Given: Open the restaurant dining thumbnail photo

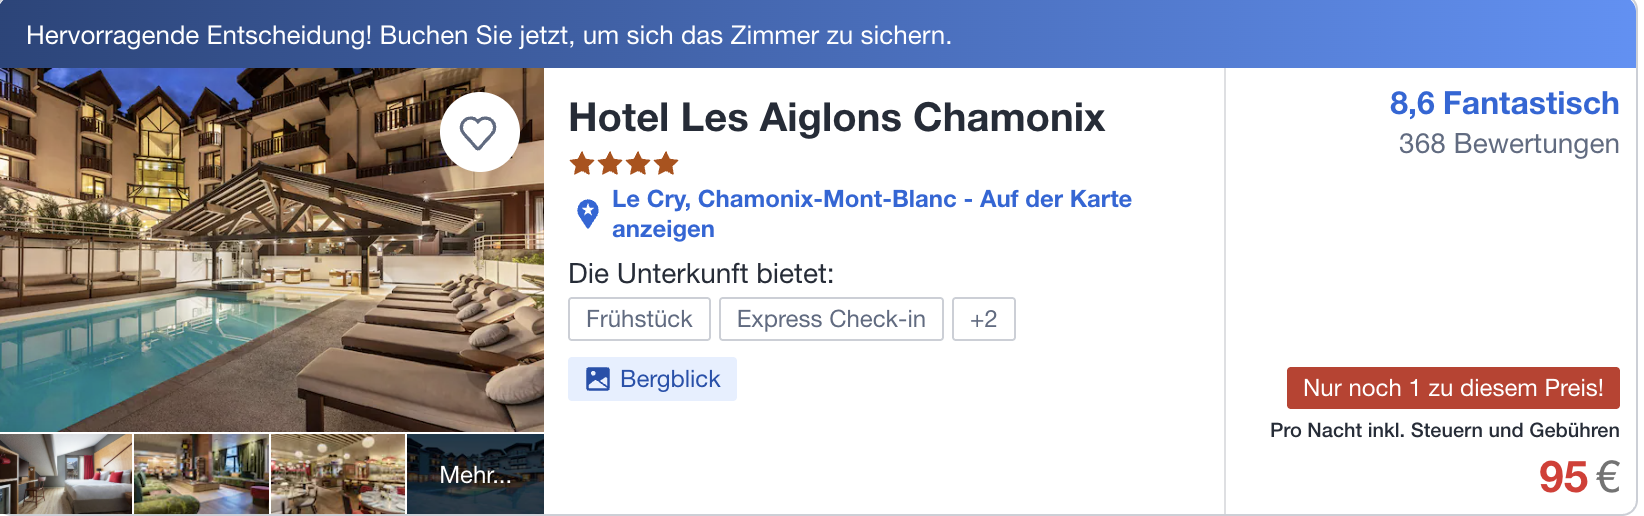Looking at the screenshot, I should point(338,474).
